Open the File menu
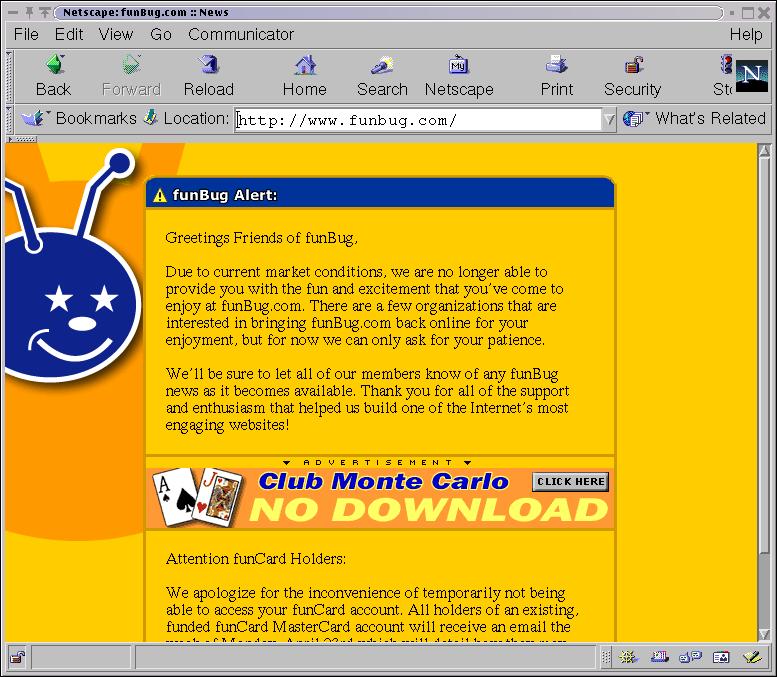The image size is (777, 677). coord(26,34)
